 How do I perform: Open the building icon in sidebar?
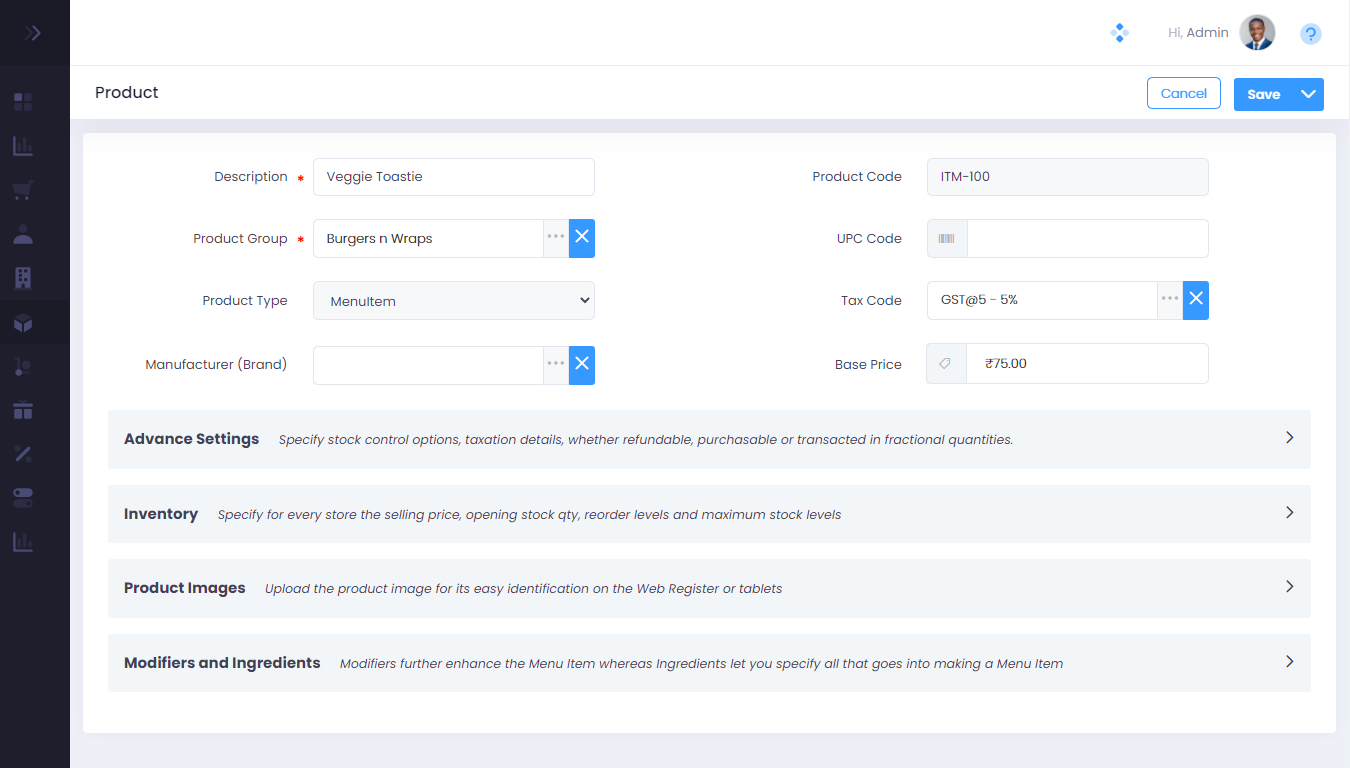click(23, 278)
